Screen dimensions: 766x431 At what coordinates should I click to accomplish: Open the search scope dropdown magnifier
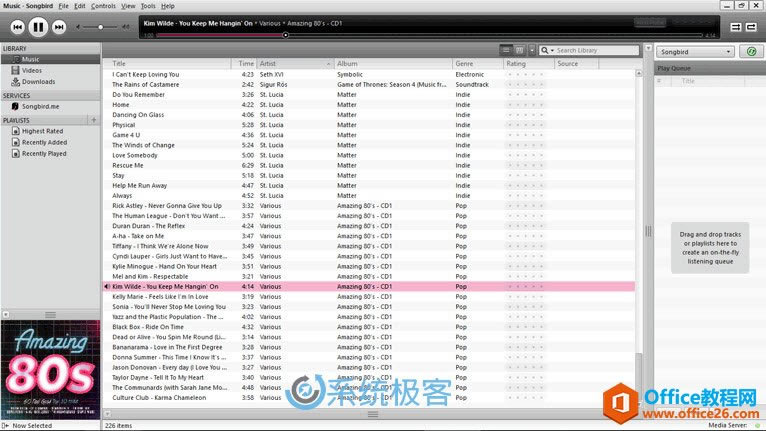click(547, 50)
